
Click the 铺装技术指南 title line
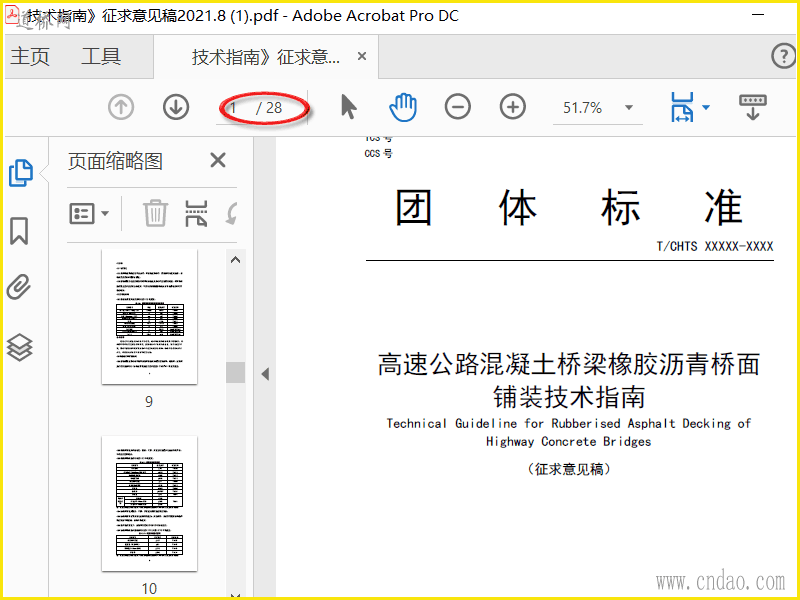click(569, 396)
